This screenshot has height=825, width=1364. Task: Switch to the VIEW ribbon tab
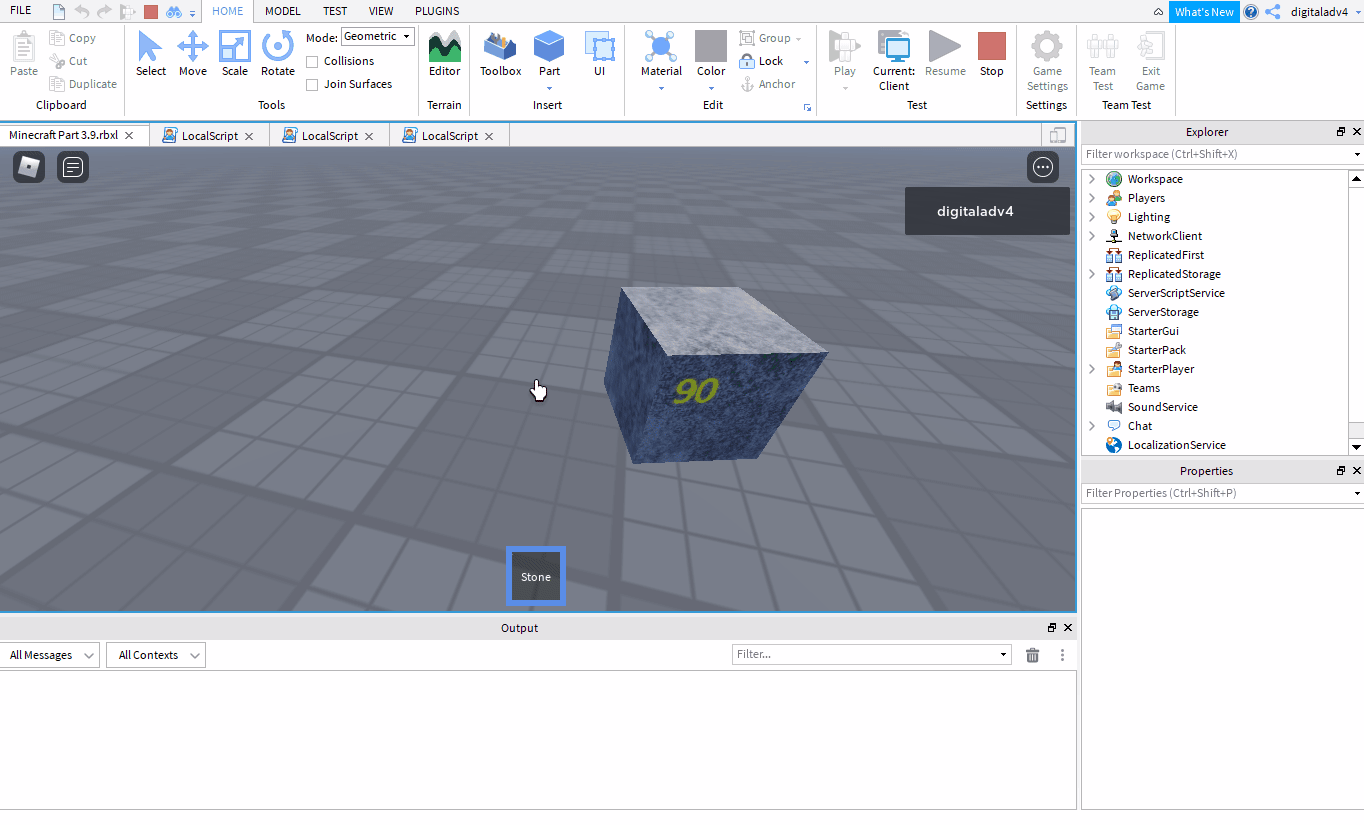381,11
